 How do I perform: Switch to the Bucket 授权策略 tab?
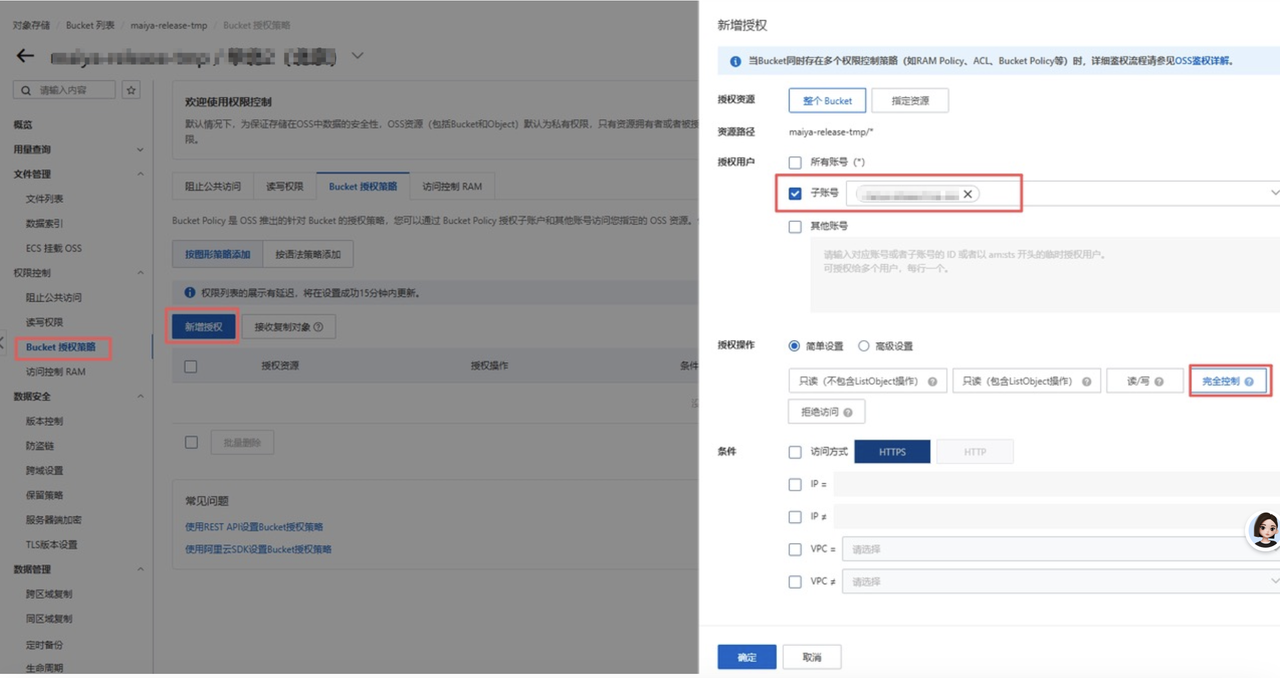(363, 186)
